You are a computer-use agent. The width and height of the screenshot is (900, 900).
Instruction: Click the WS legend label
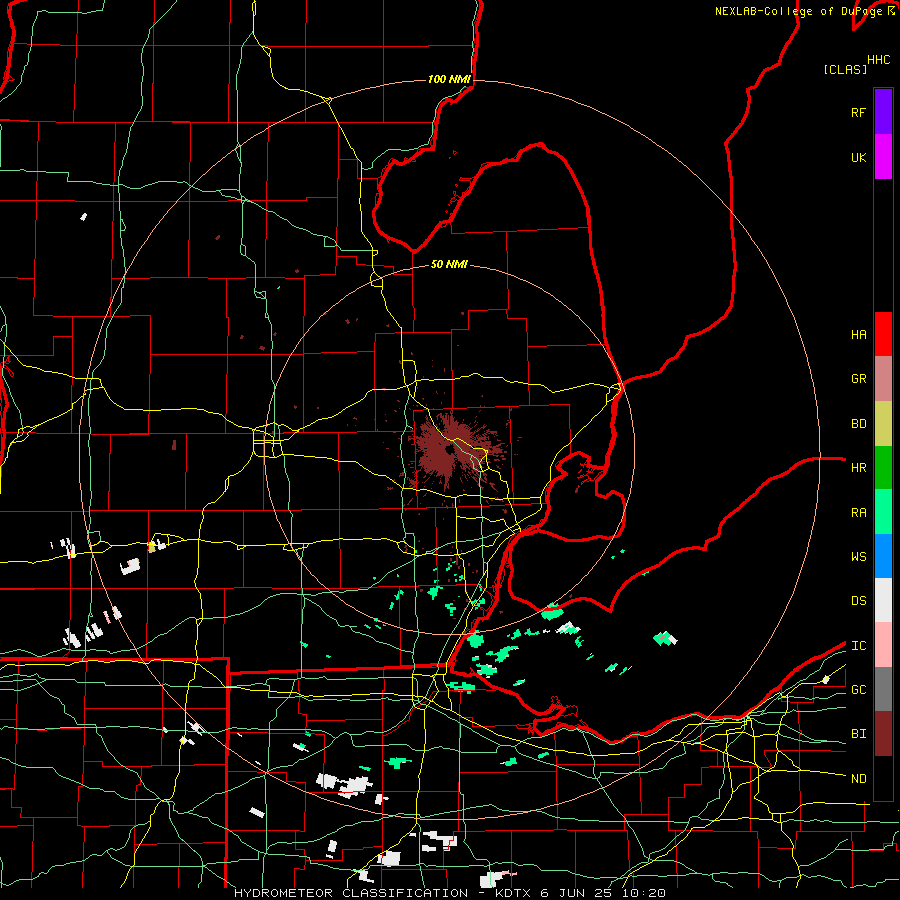858,557
